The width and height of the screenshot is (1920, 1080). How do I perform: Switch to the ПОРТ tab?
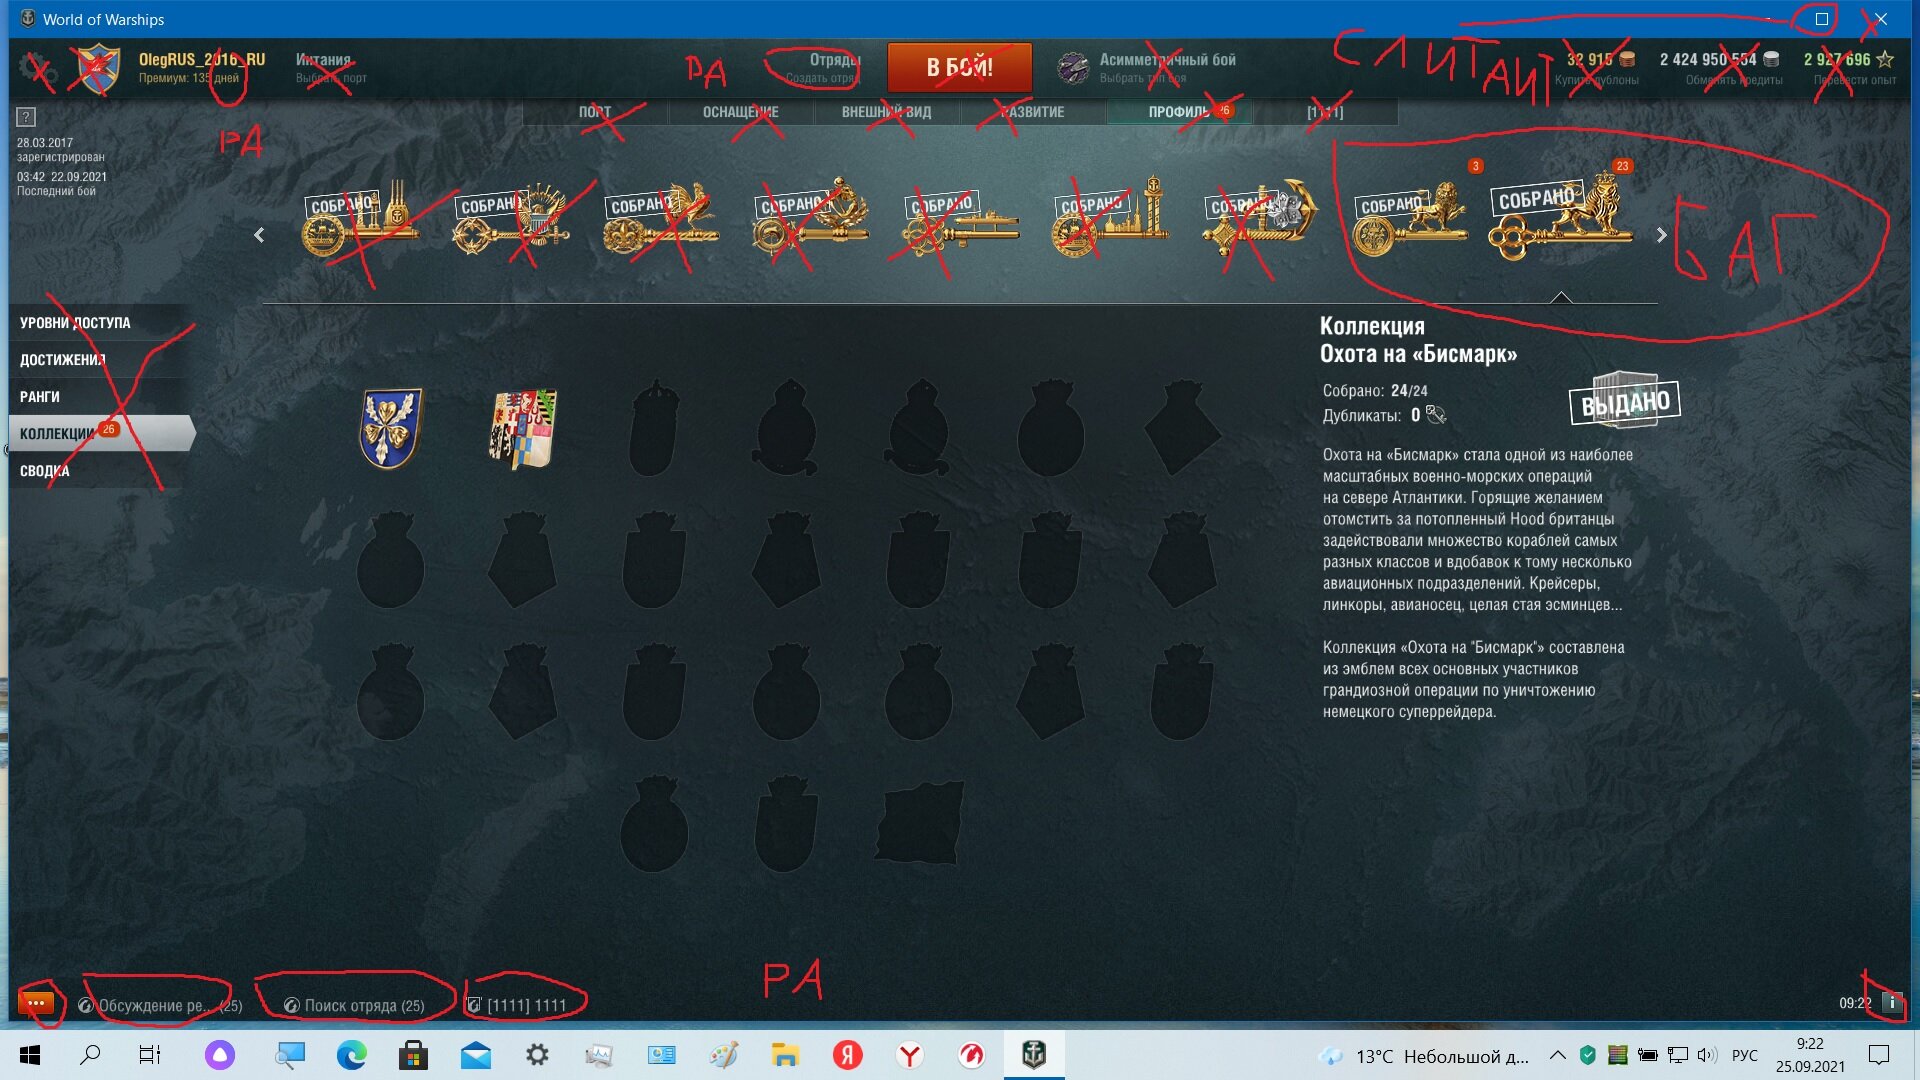(x=595, y=112)
